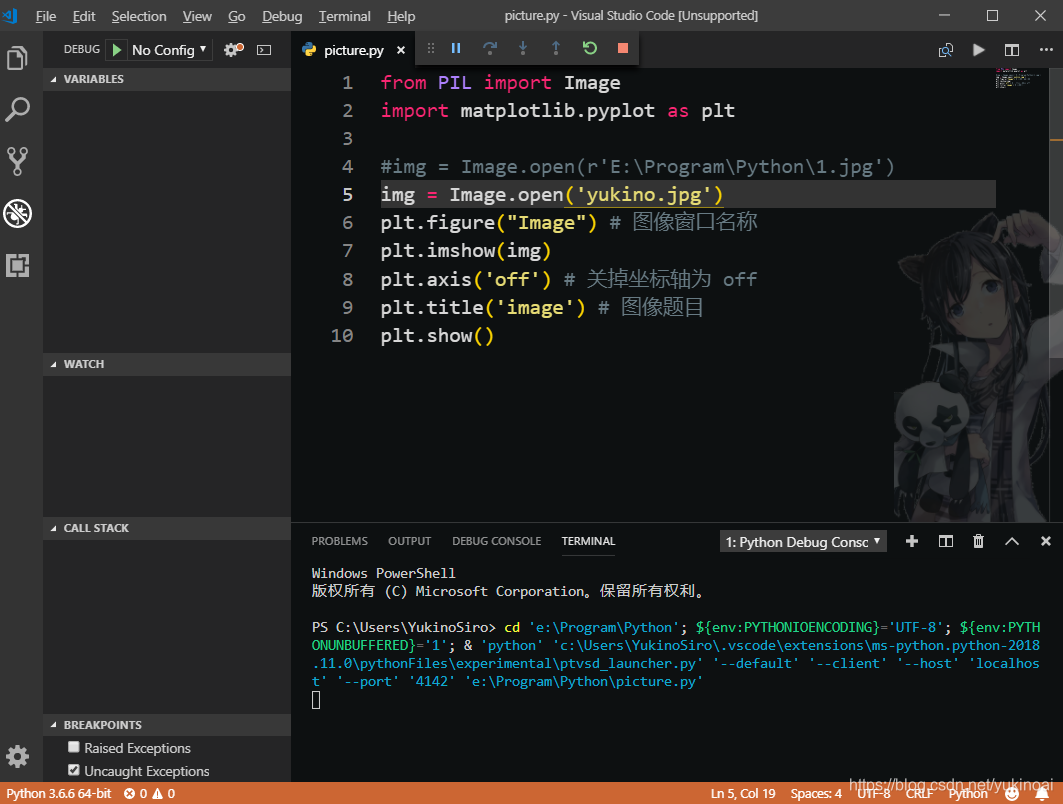Open changes compare icon in editor title

click(946, 50)
